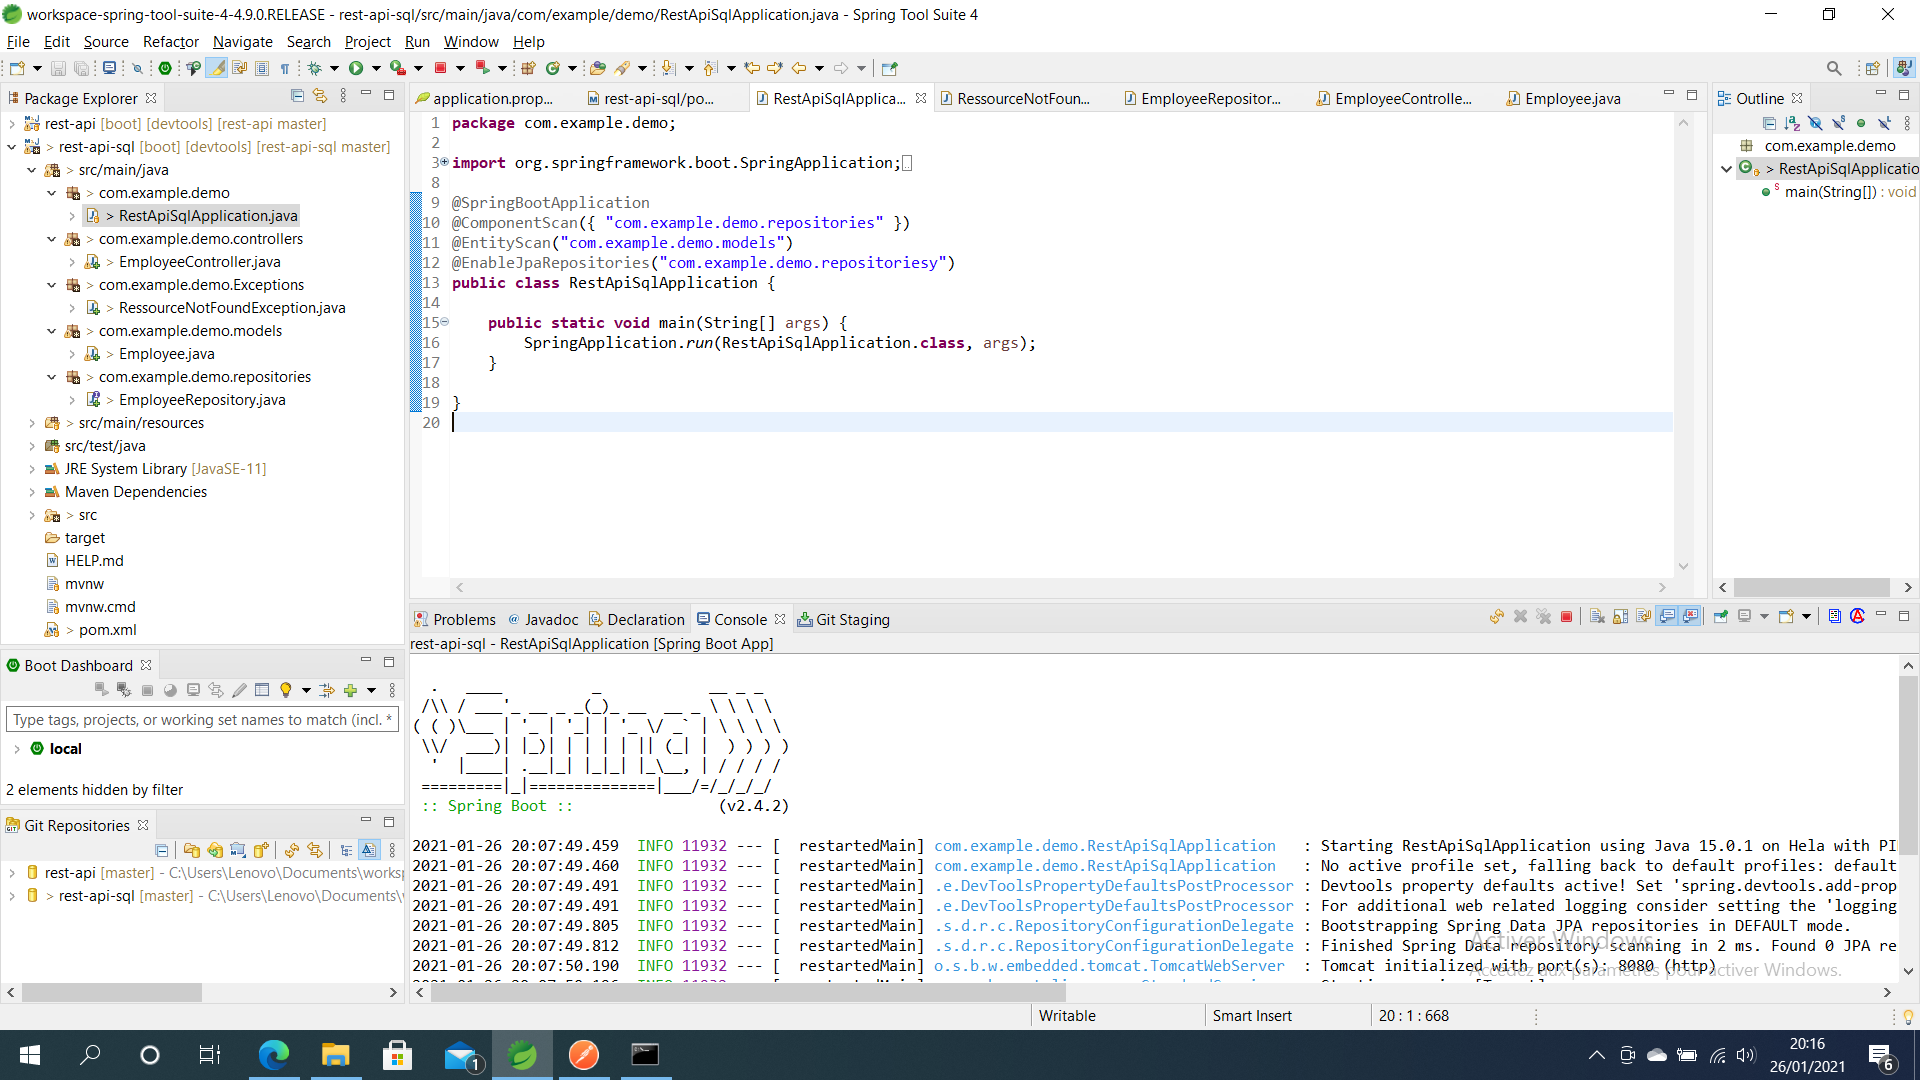Click the Sort icon in Outline toolbar
The height and width of the screenshot is (1080, 1920).
tap(1792, 123)
